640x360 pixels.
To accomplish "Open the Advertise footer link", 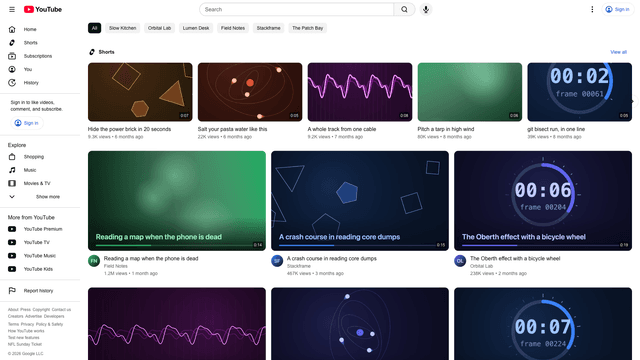I will coord(33,316).
